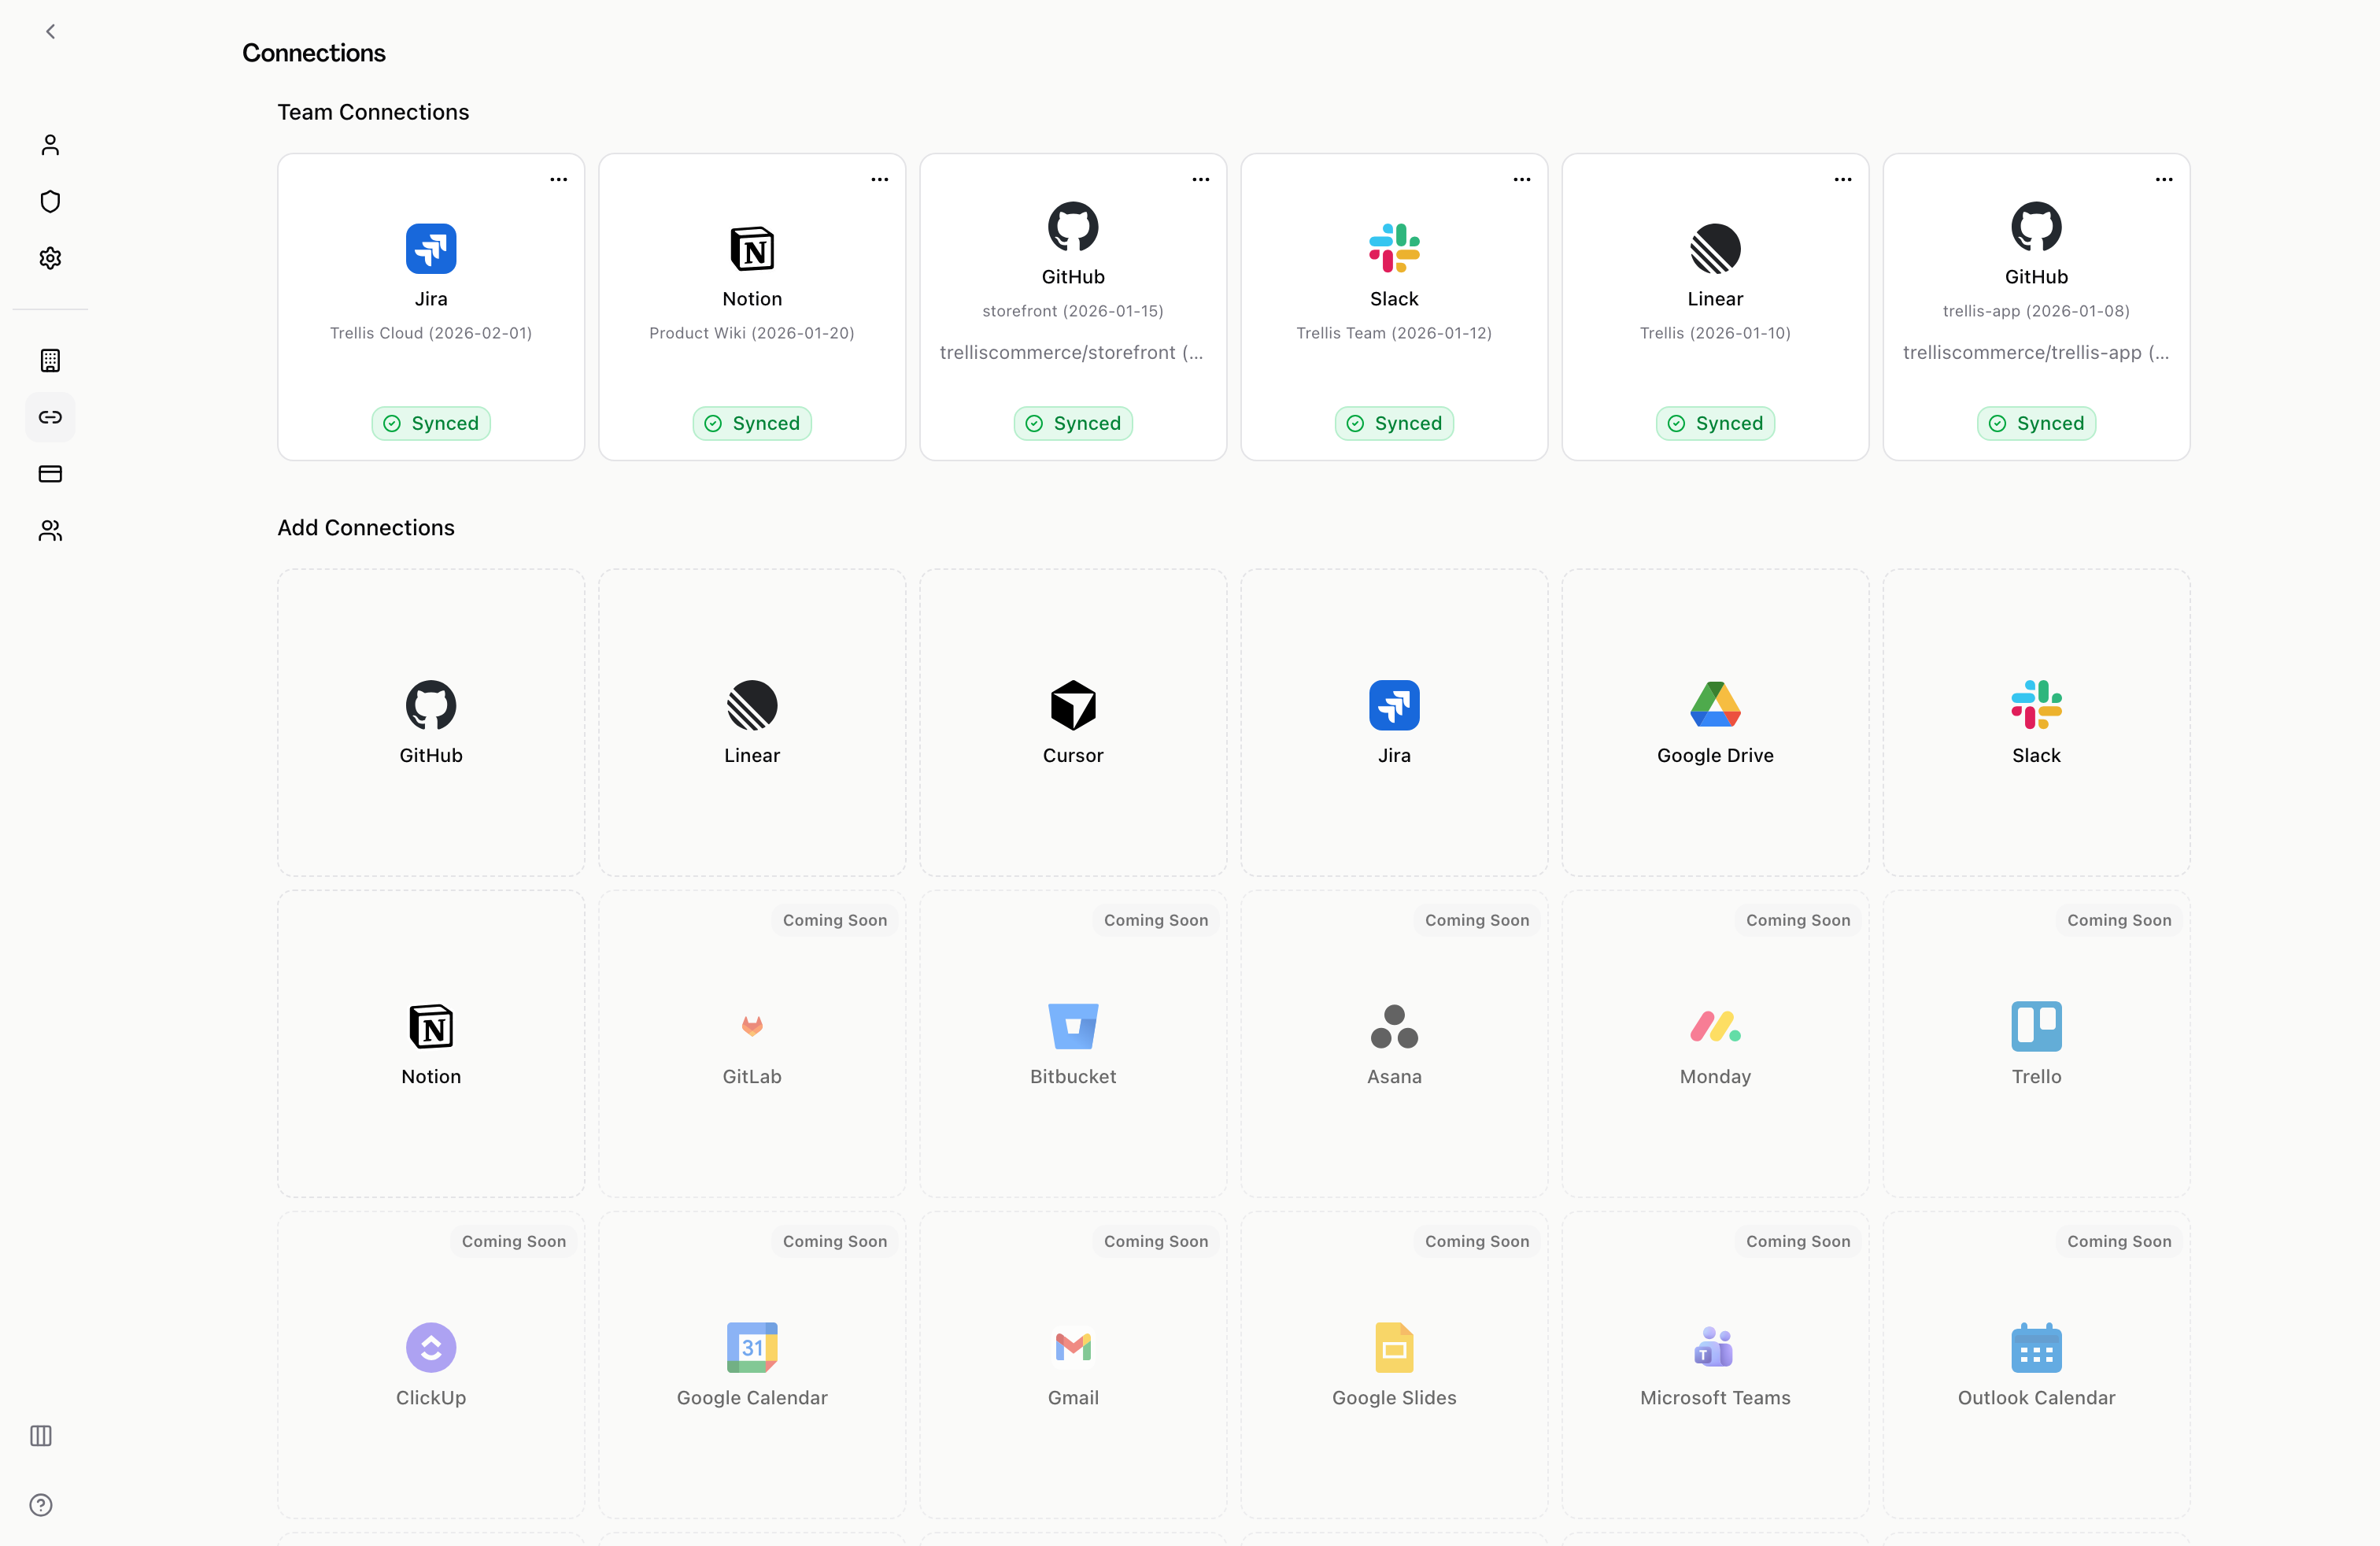Click the team members icon in the sidebar
This screenshot has height=1546, width=2380.
click(50, 530)
